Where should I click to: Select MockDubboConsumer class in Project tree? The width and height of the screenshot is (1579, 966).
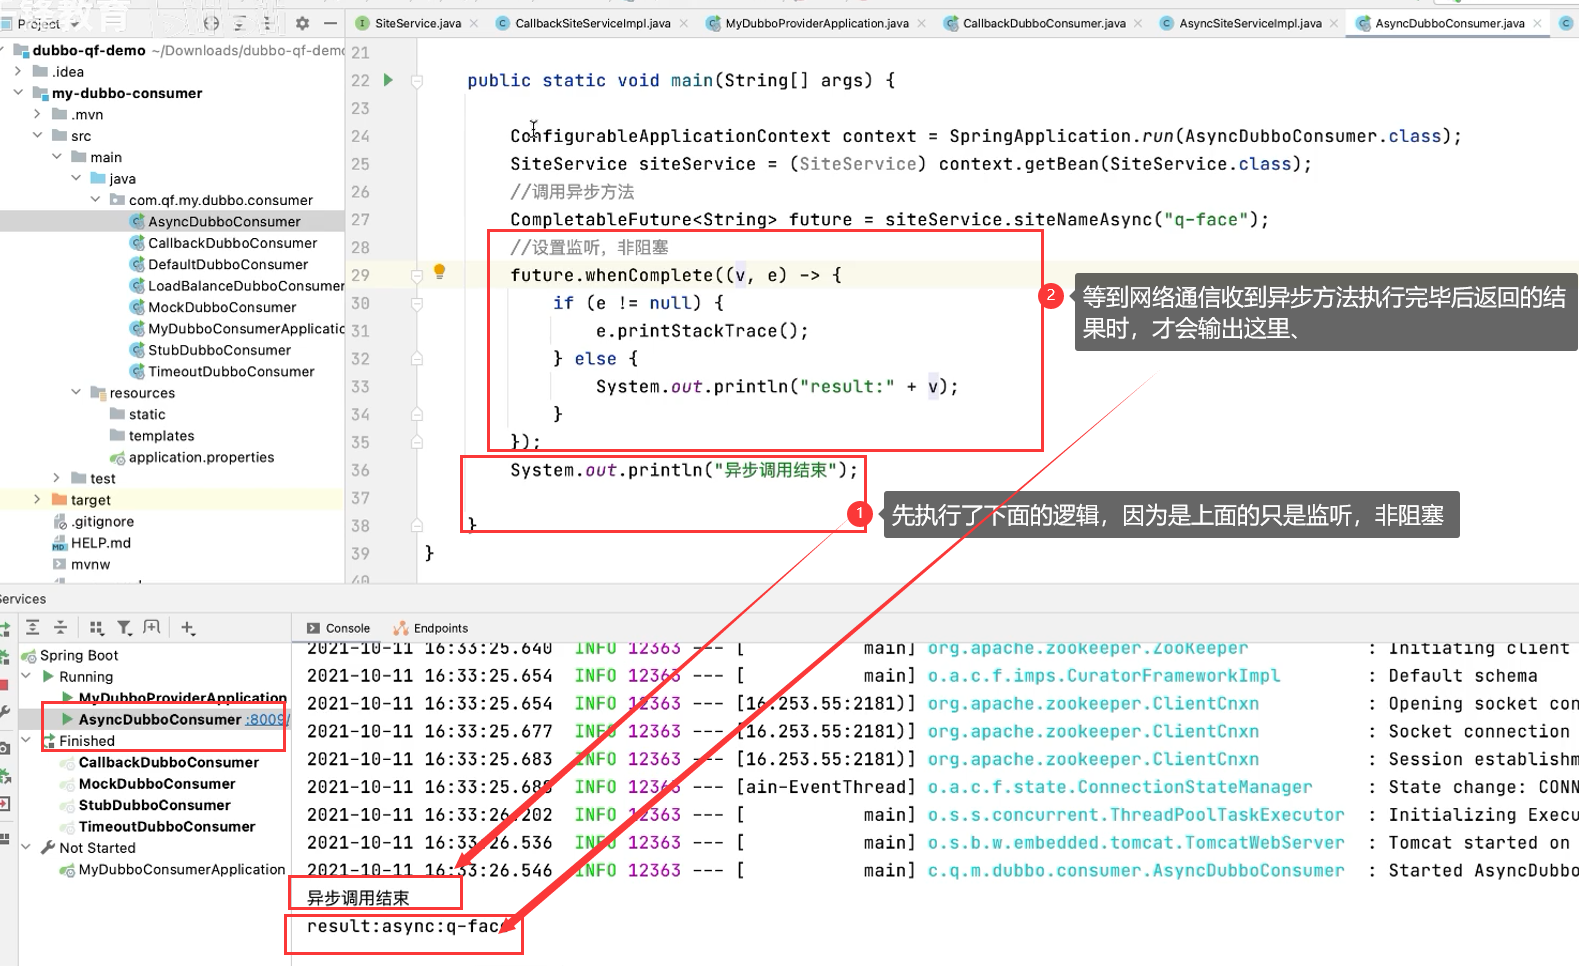[222, 307]
